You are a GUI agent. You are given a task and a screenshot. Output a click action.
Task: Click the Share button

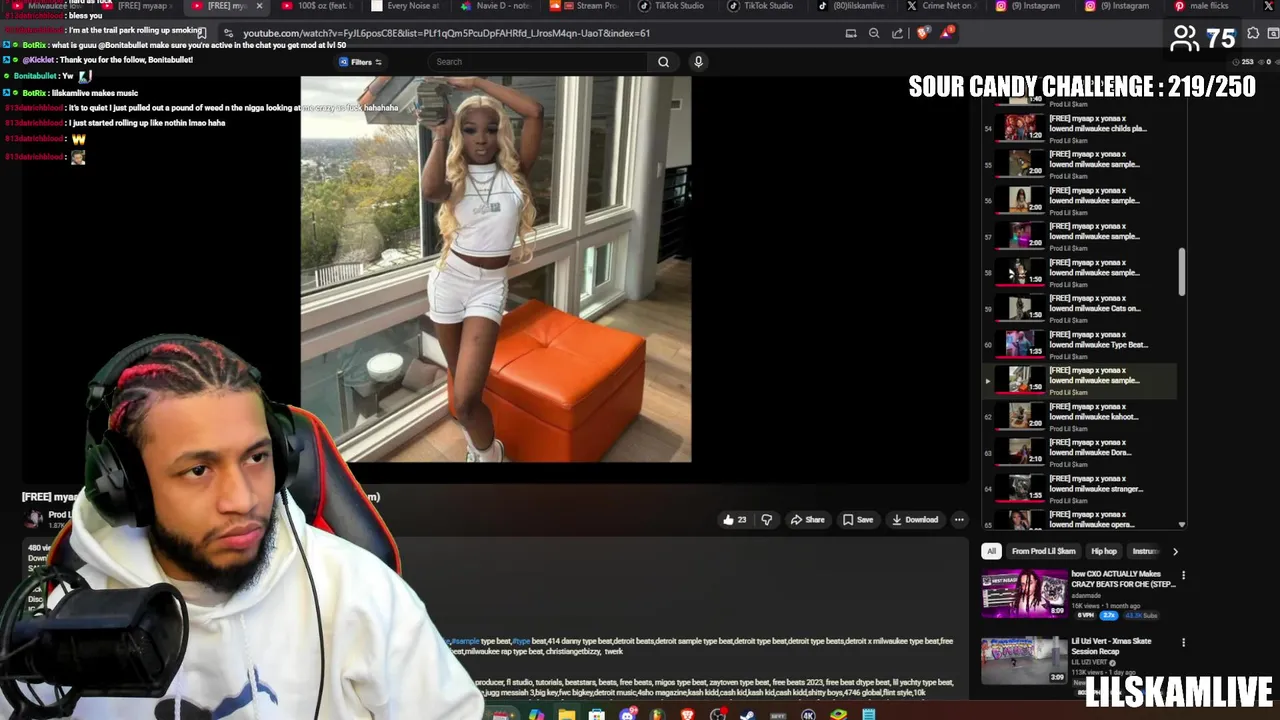[x=807, y=520]
